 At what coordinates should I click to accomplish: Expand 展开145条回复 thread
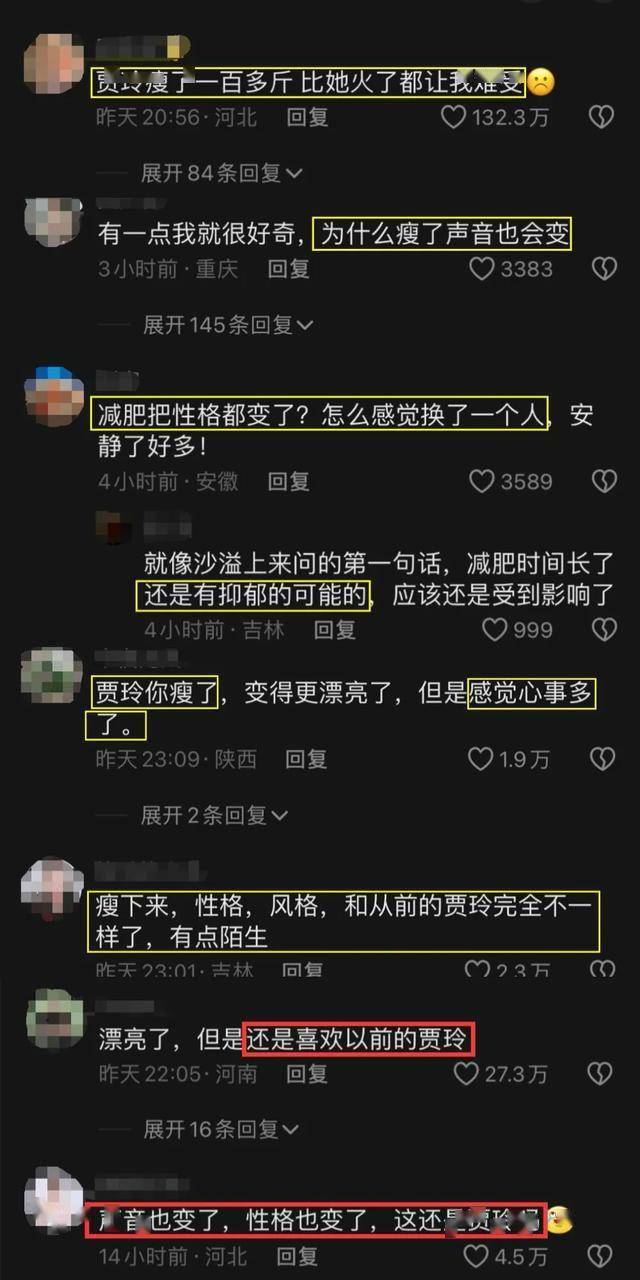pyautogui.click(x=228, y=324)
